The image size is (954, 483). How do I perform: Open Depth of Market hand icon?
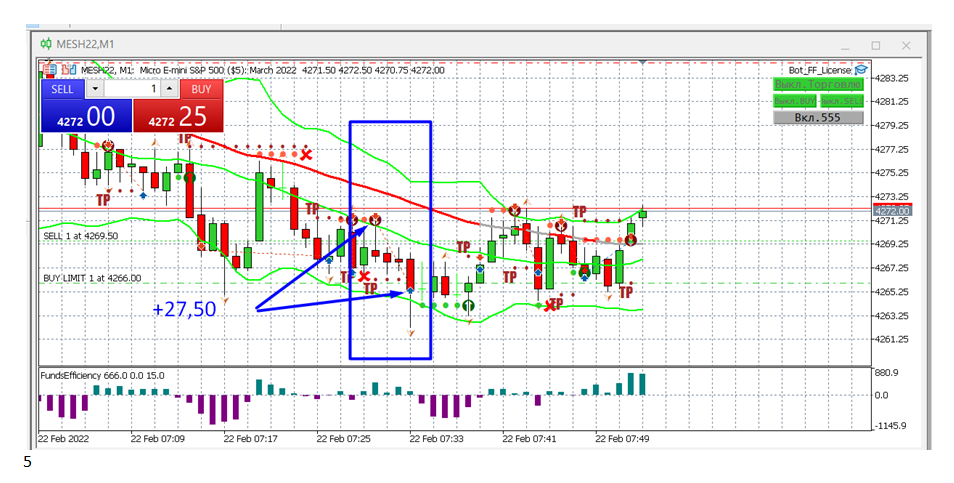click(69, 70)
